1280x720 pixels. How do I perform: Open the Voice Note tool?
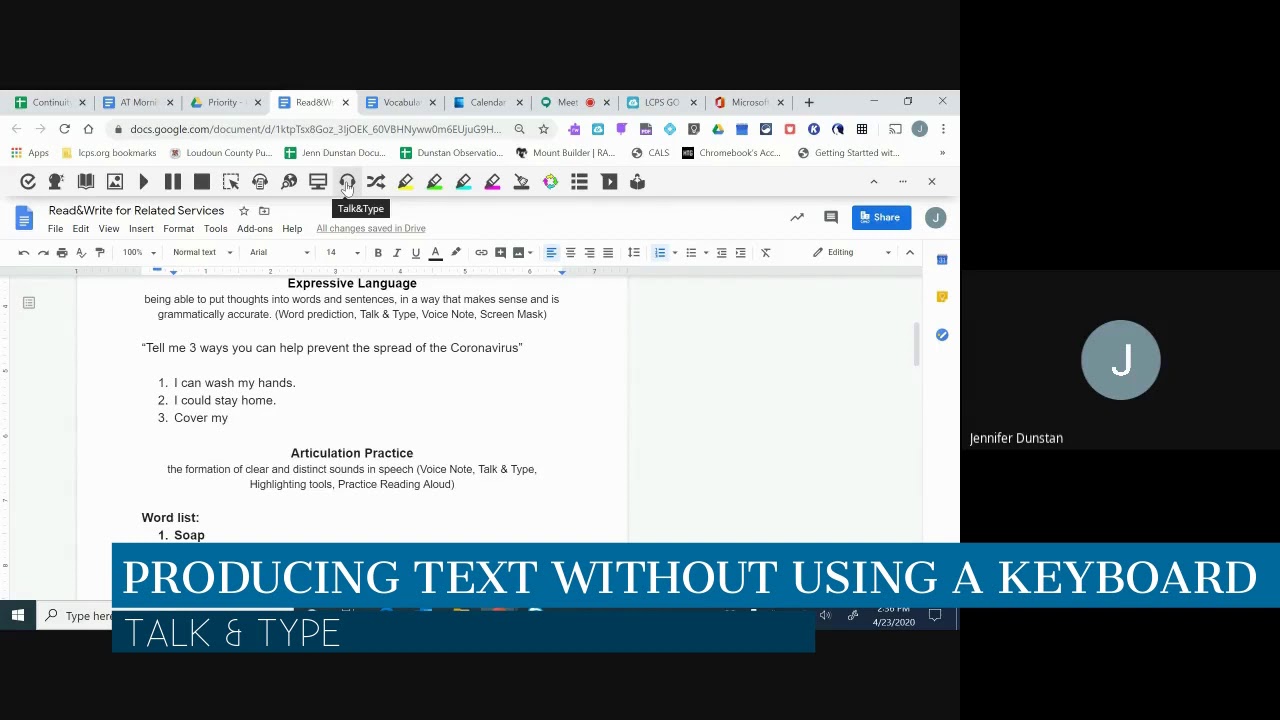[608, 182]
